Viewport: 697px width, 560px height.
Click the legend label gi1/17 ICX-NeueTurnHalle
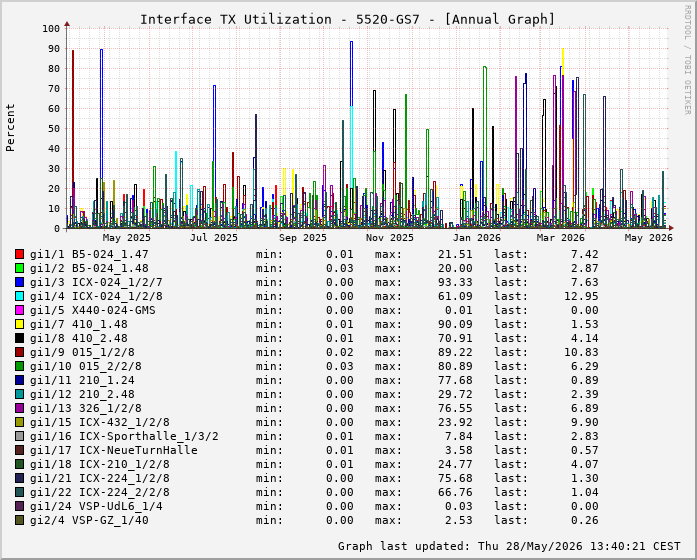[114, 450]
